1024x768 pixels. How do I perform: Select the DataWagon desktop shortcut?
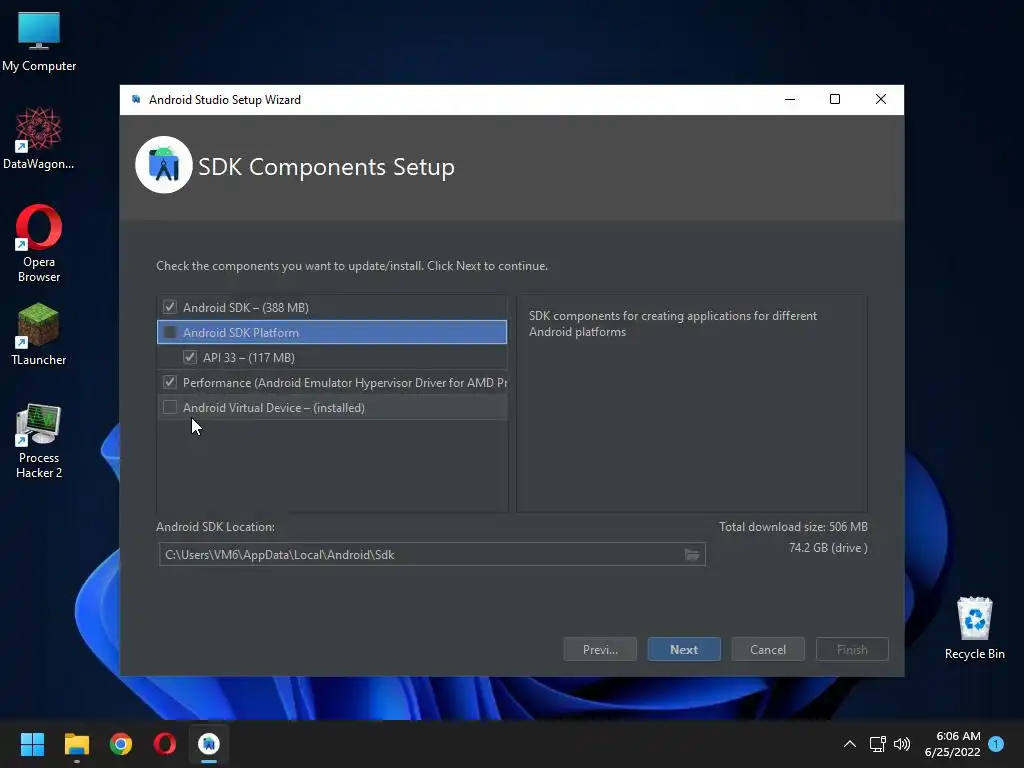point(39,138)
